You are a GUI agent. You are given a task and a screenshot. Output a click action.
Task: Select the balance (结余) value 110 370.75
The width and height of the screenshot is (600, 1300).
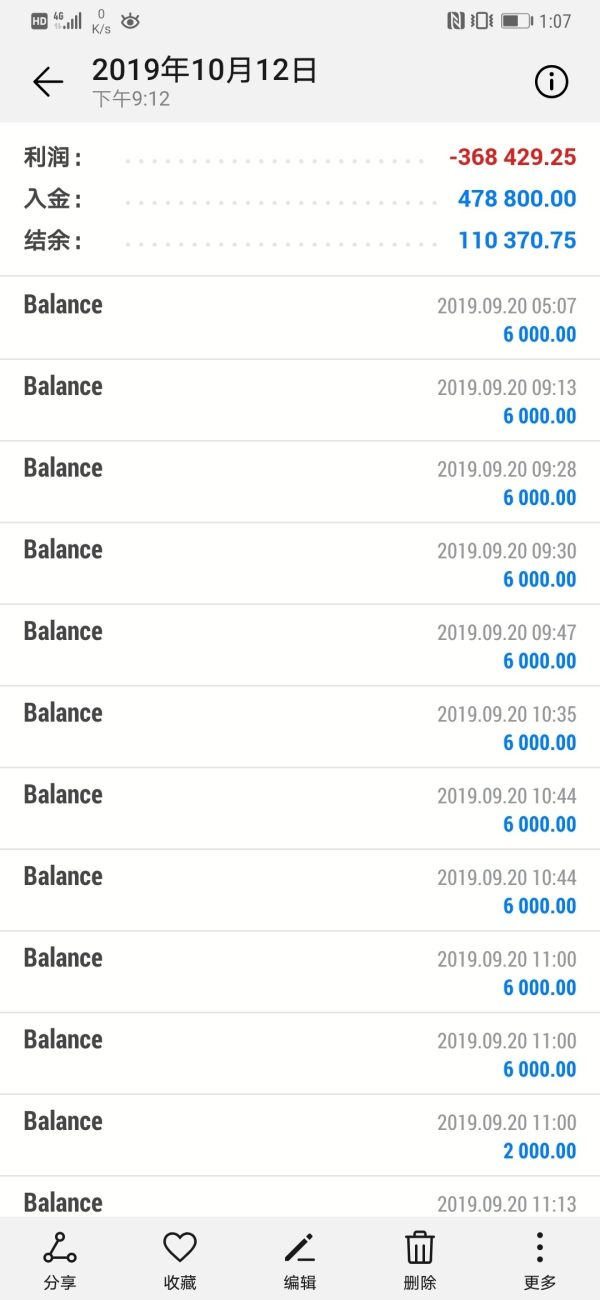coord(516,241)
